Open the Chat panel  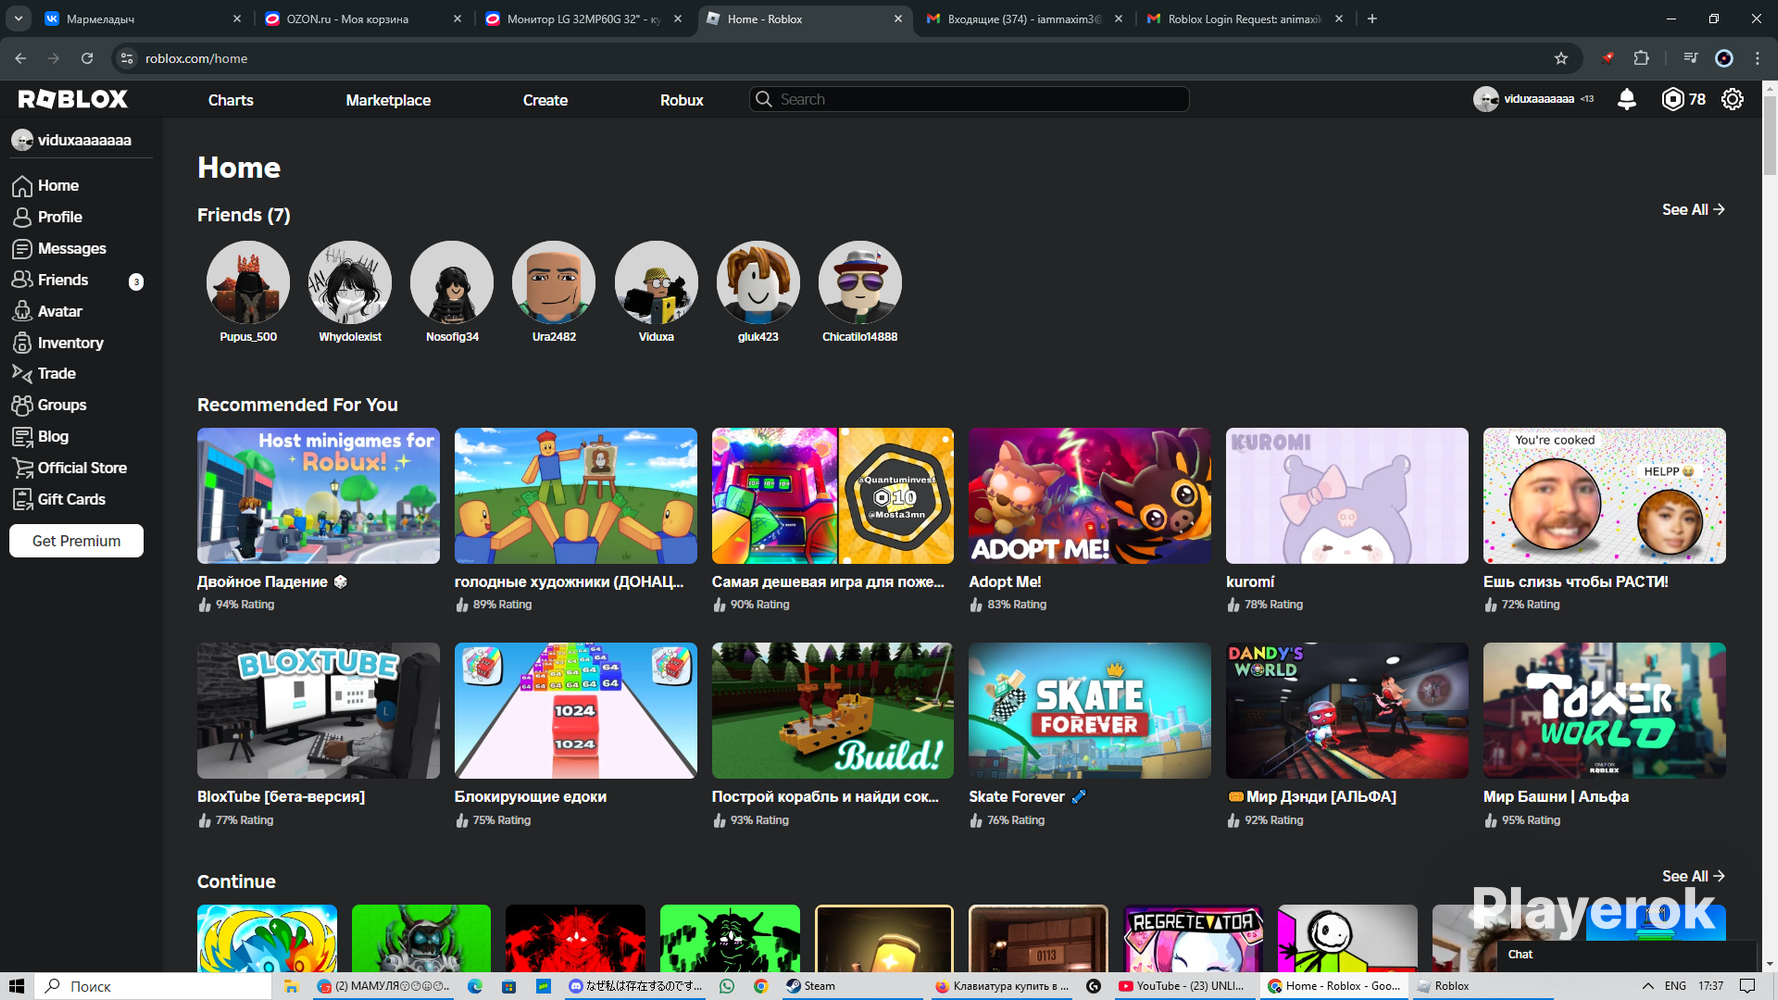(x=1626, y=955)
